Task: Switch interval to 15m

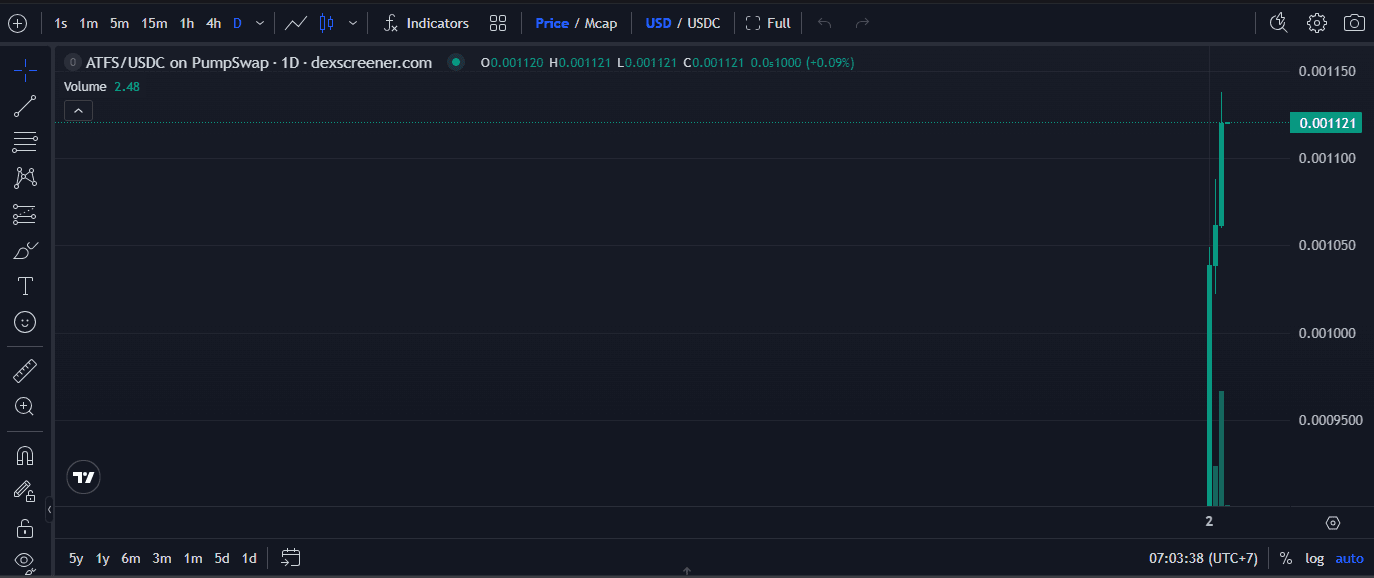Action: (154, 23)
